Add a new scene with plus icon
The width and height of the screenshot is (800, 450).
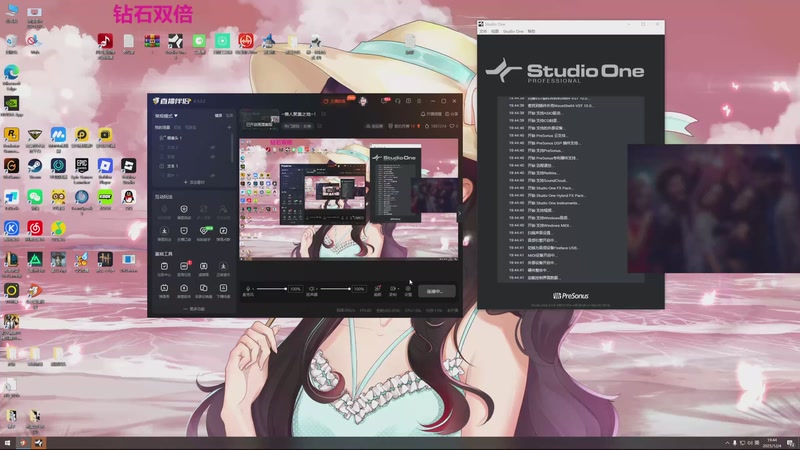pyautogui.click(x=229, y=128)
